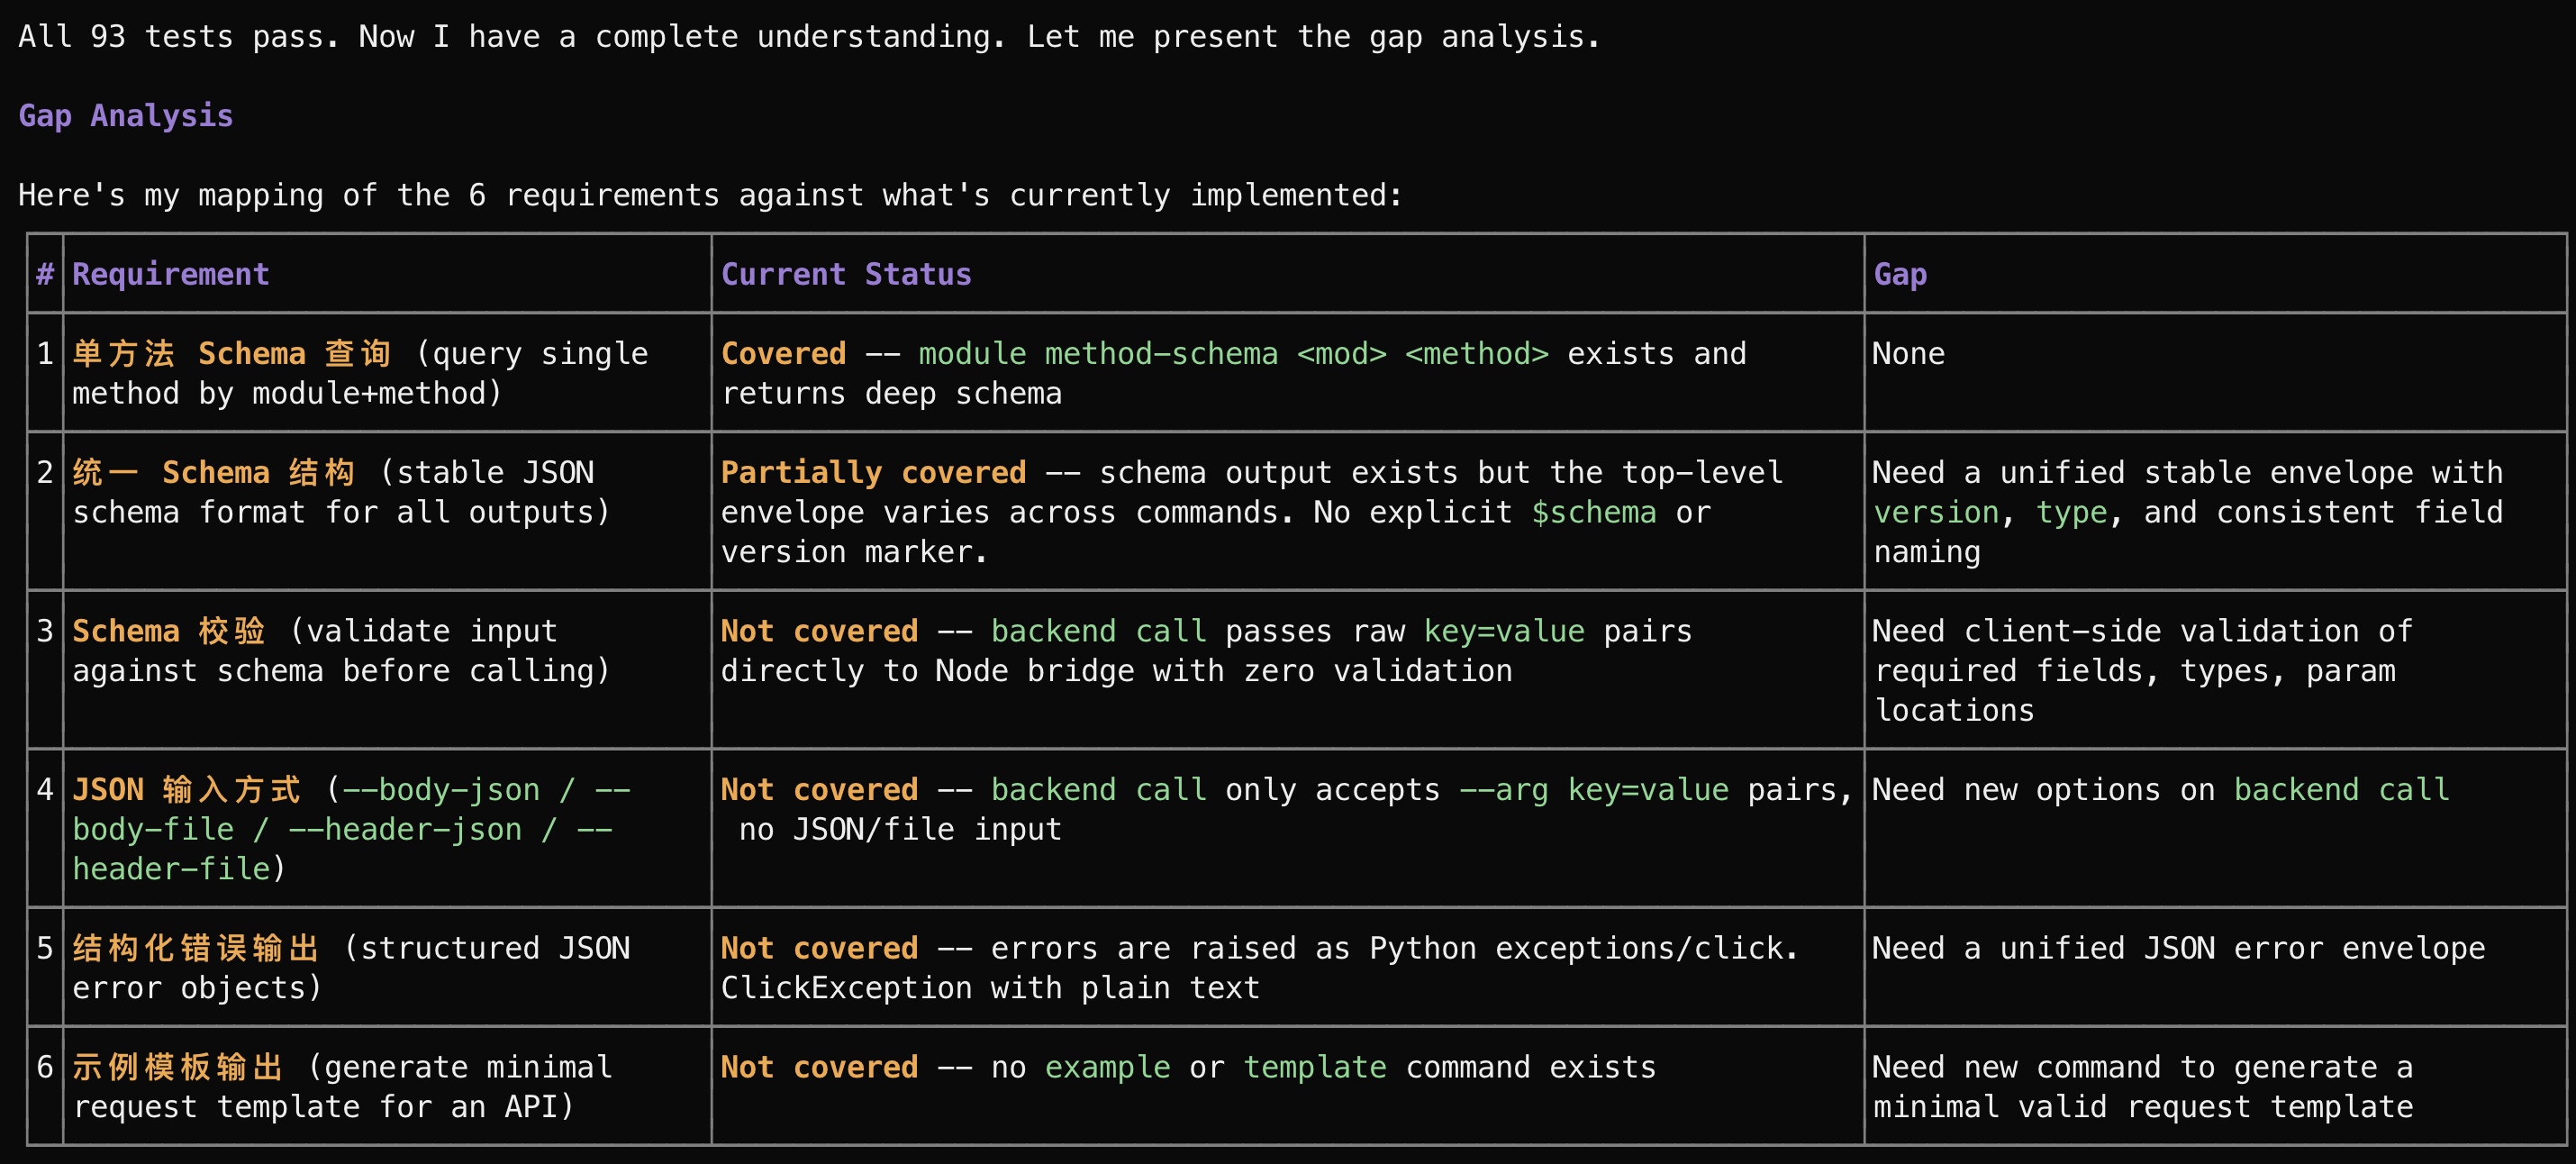This screenshot has height=1164, width=2576.
Task: Click the 'Current Status' column header
Action: pyautogui.click(x=846, y=274)
